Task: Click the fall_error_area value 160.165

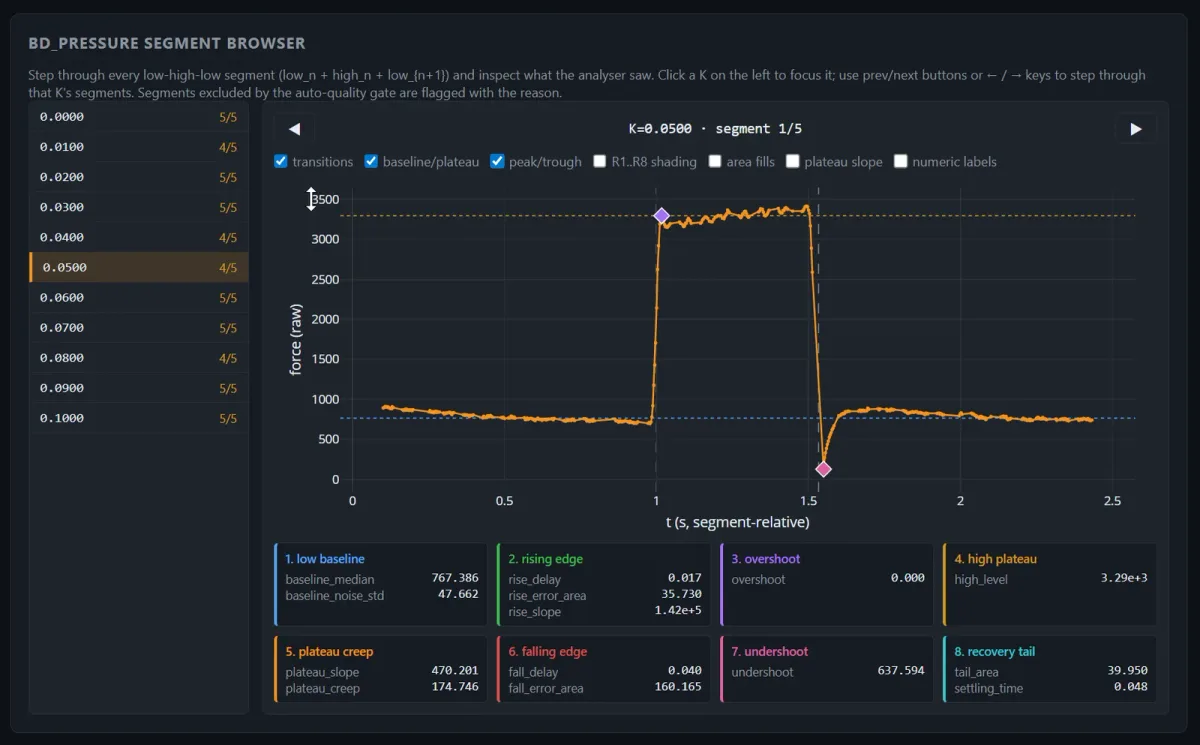Action: (x=677, y=688)
